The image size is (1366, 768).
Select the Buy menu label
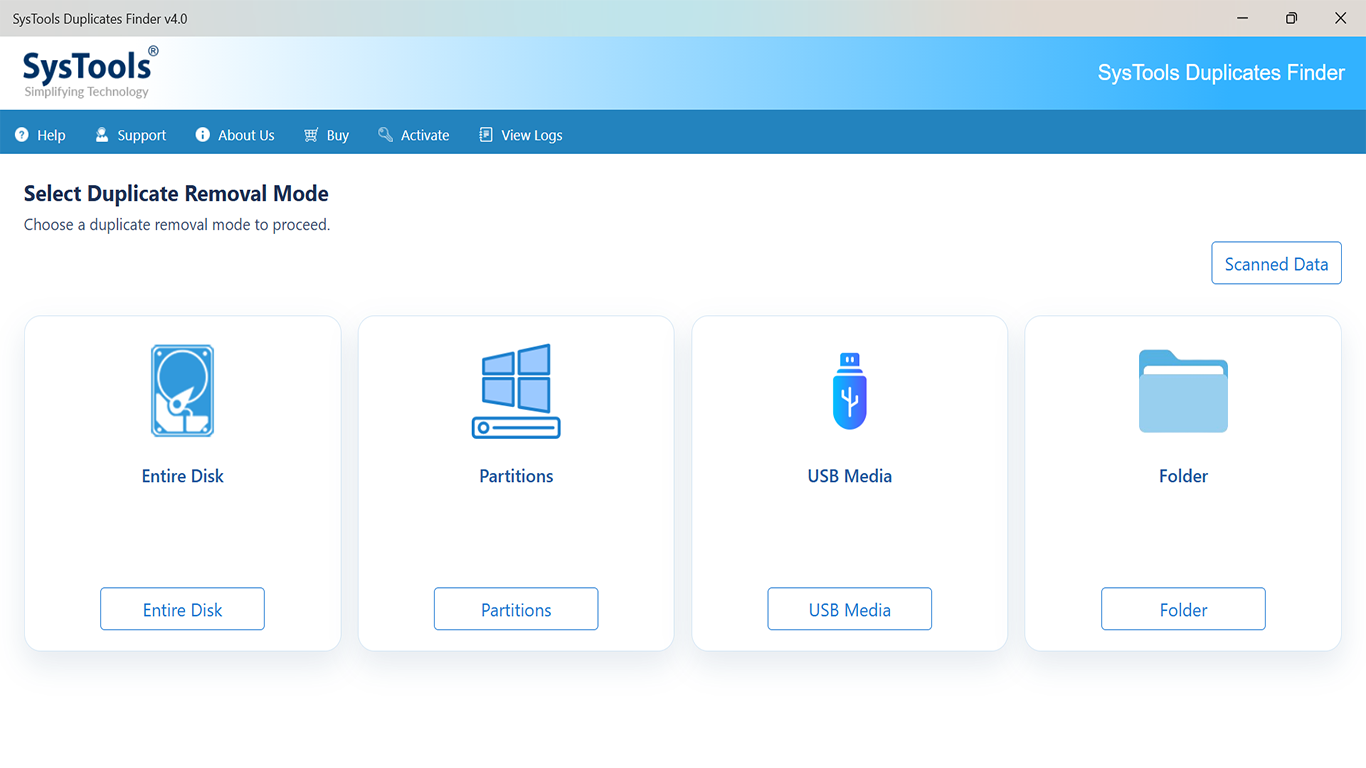338,136
